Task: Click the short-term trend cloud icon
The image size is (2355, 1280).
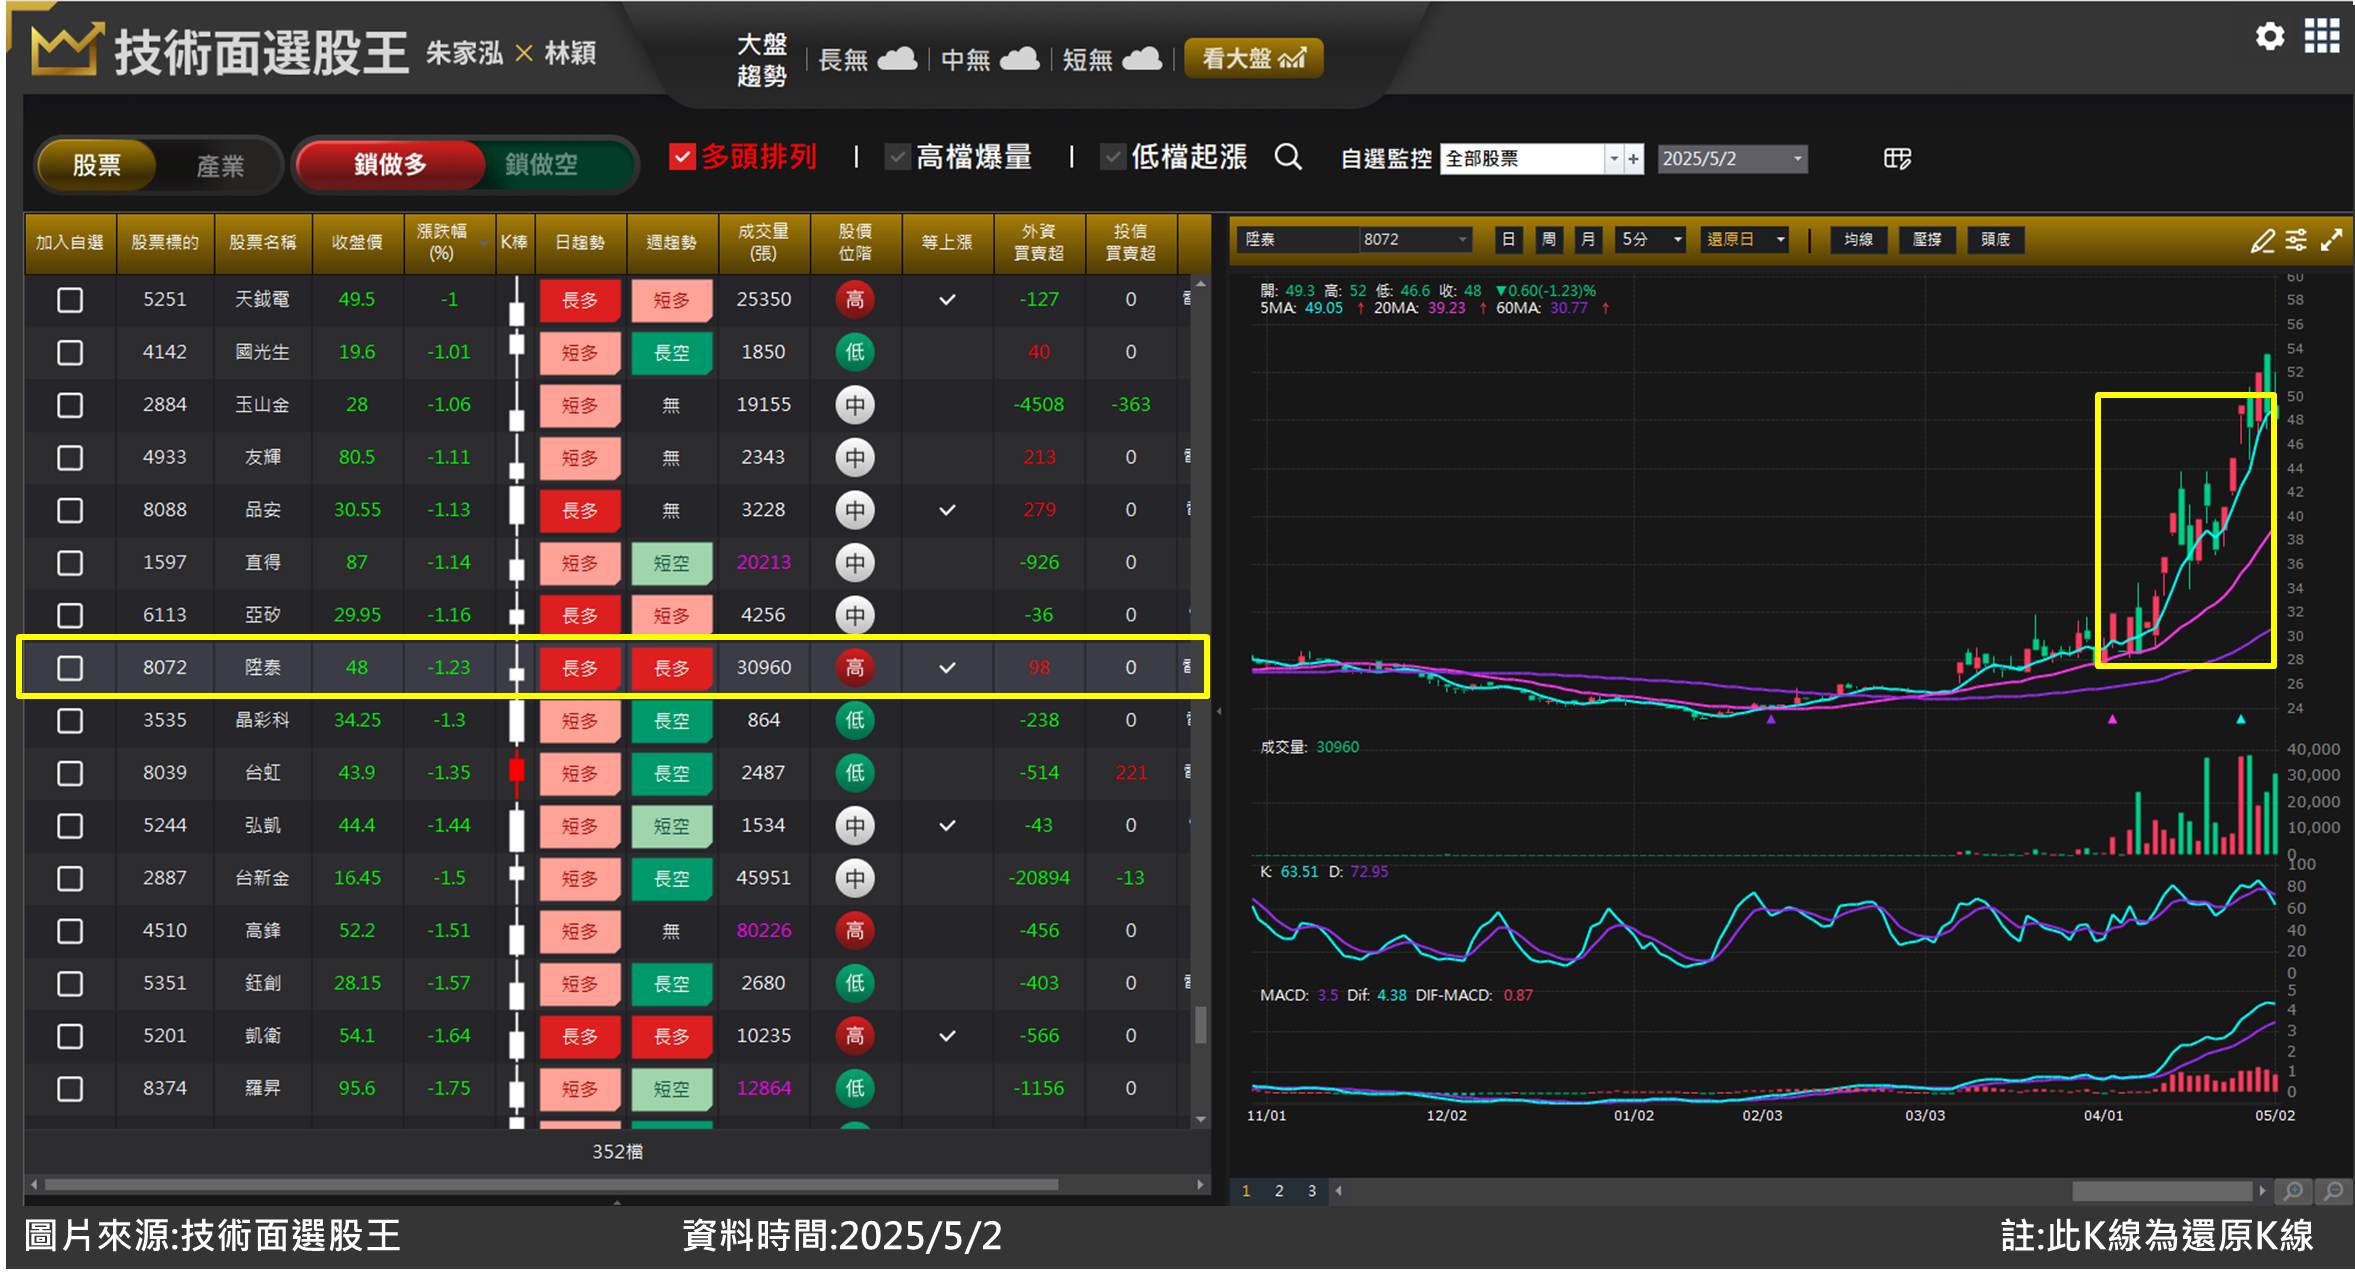Action: click(x=1142, y=59)
